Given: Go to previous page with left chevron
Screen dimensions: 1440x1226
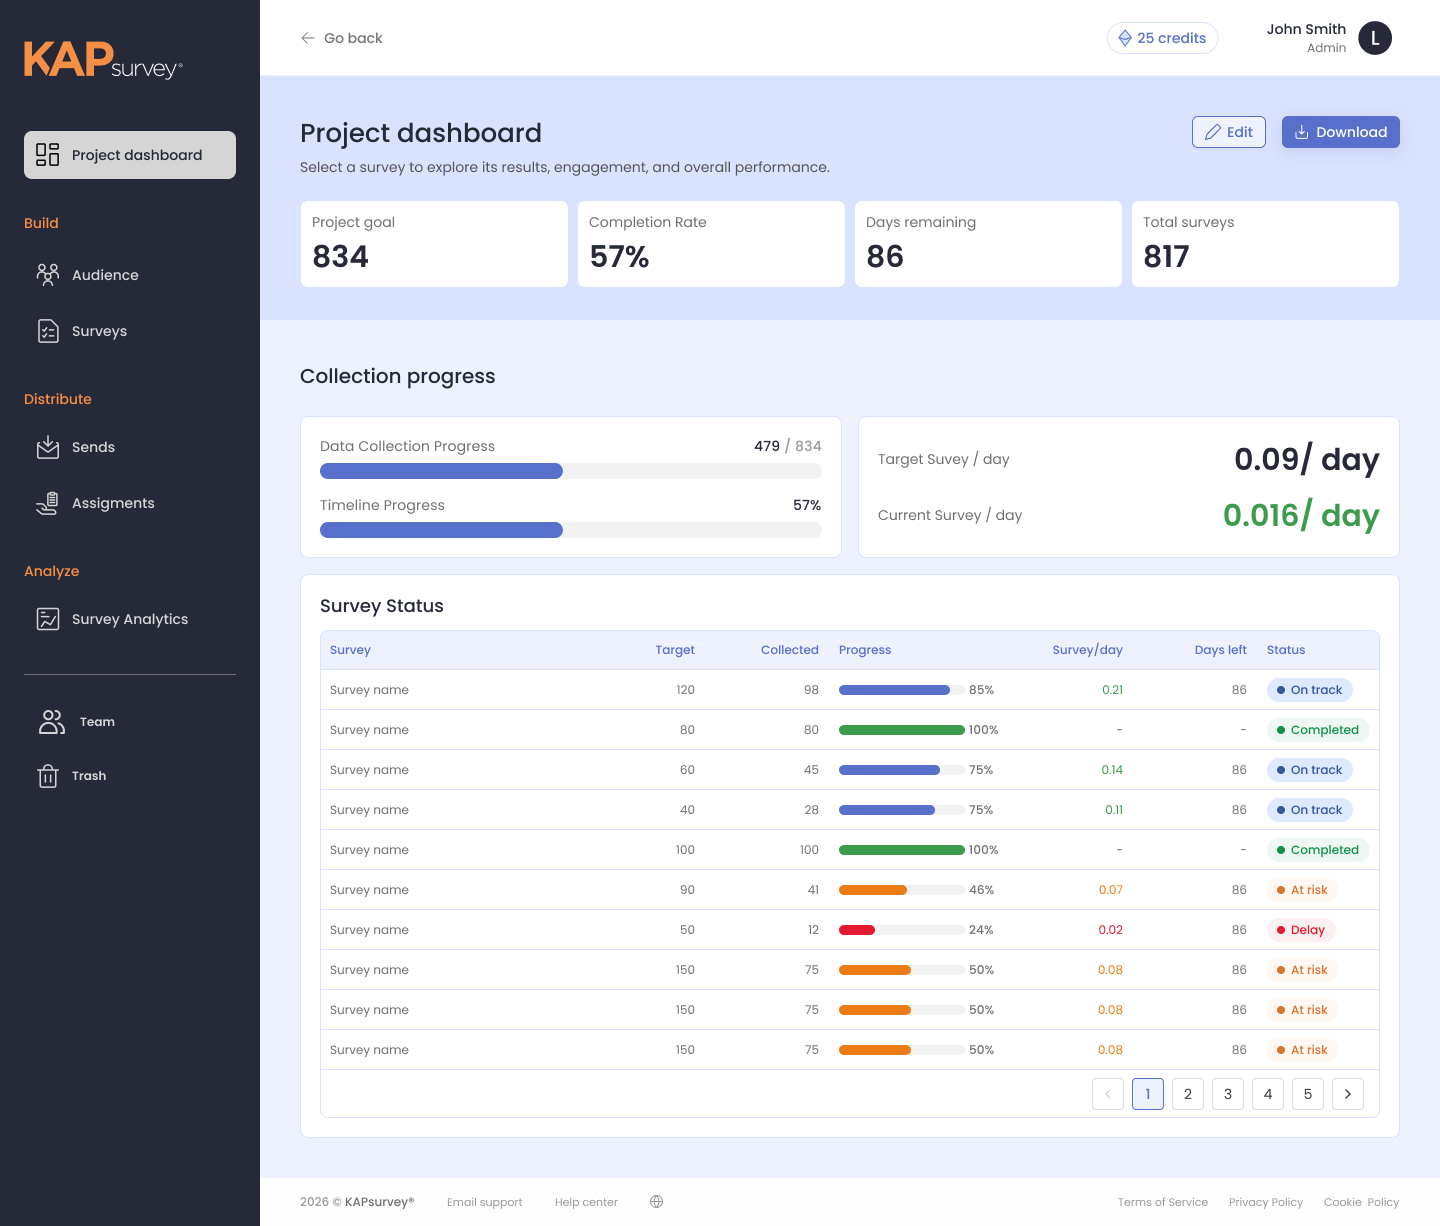Looking at the screenshot, I should [x=1108, y=1094].
